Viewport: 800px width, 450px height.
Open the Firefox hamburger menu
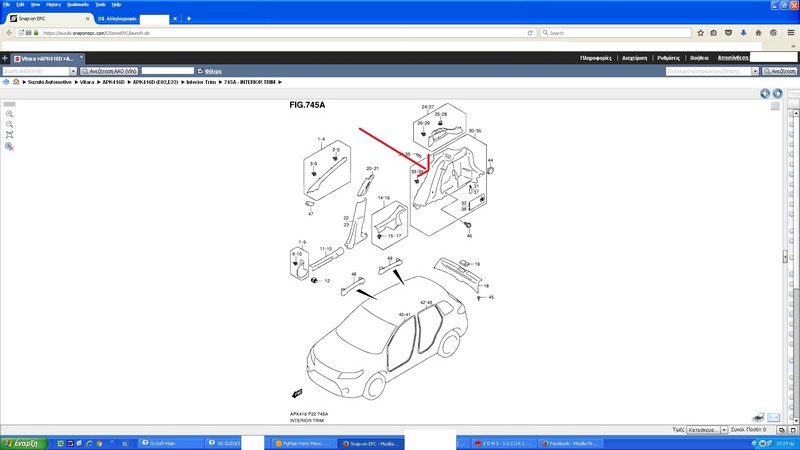click(x=791, y=33)
